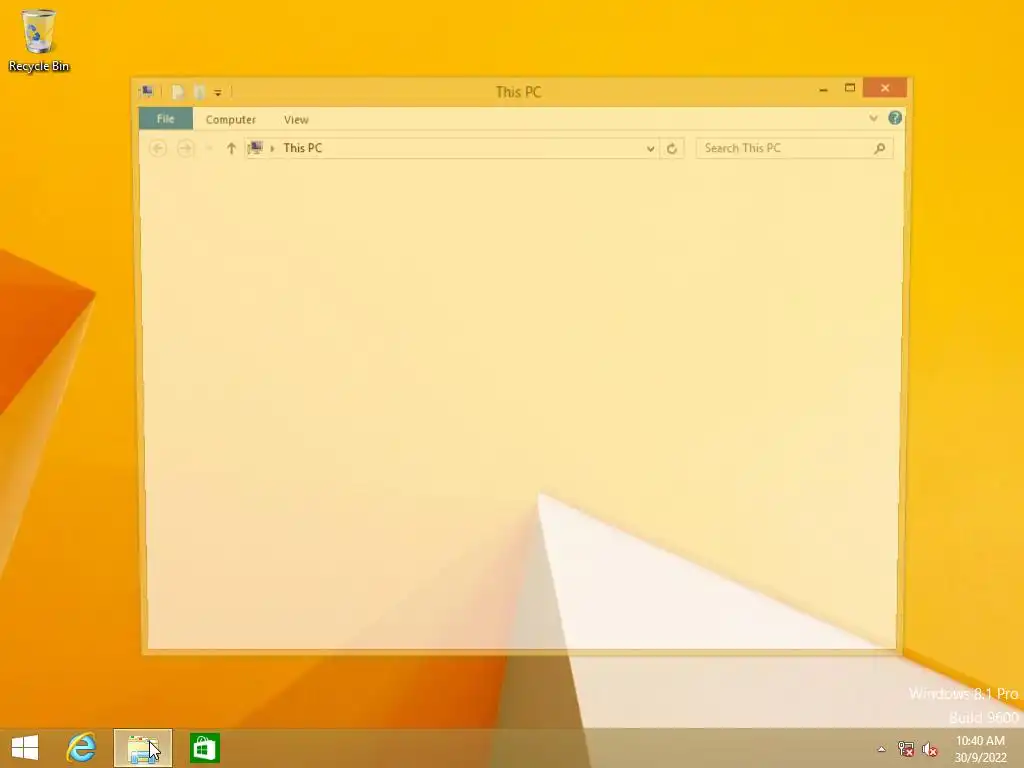1024x768 pixels.
Task: Click the New folder quick access icon
Action: (199, 92)
